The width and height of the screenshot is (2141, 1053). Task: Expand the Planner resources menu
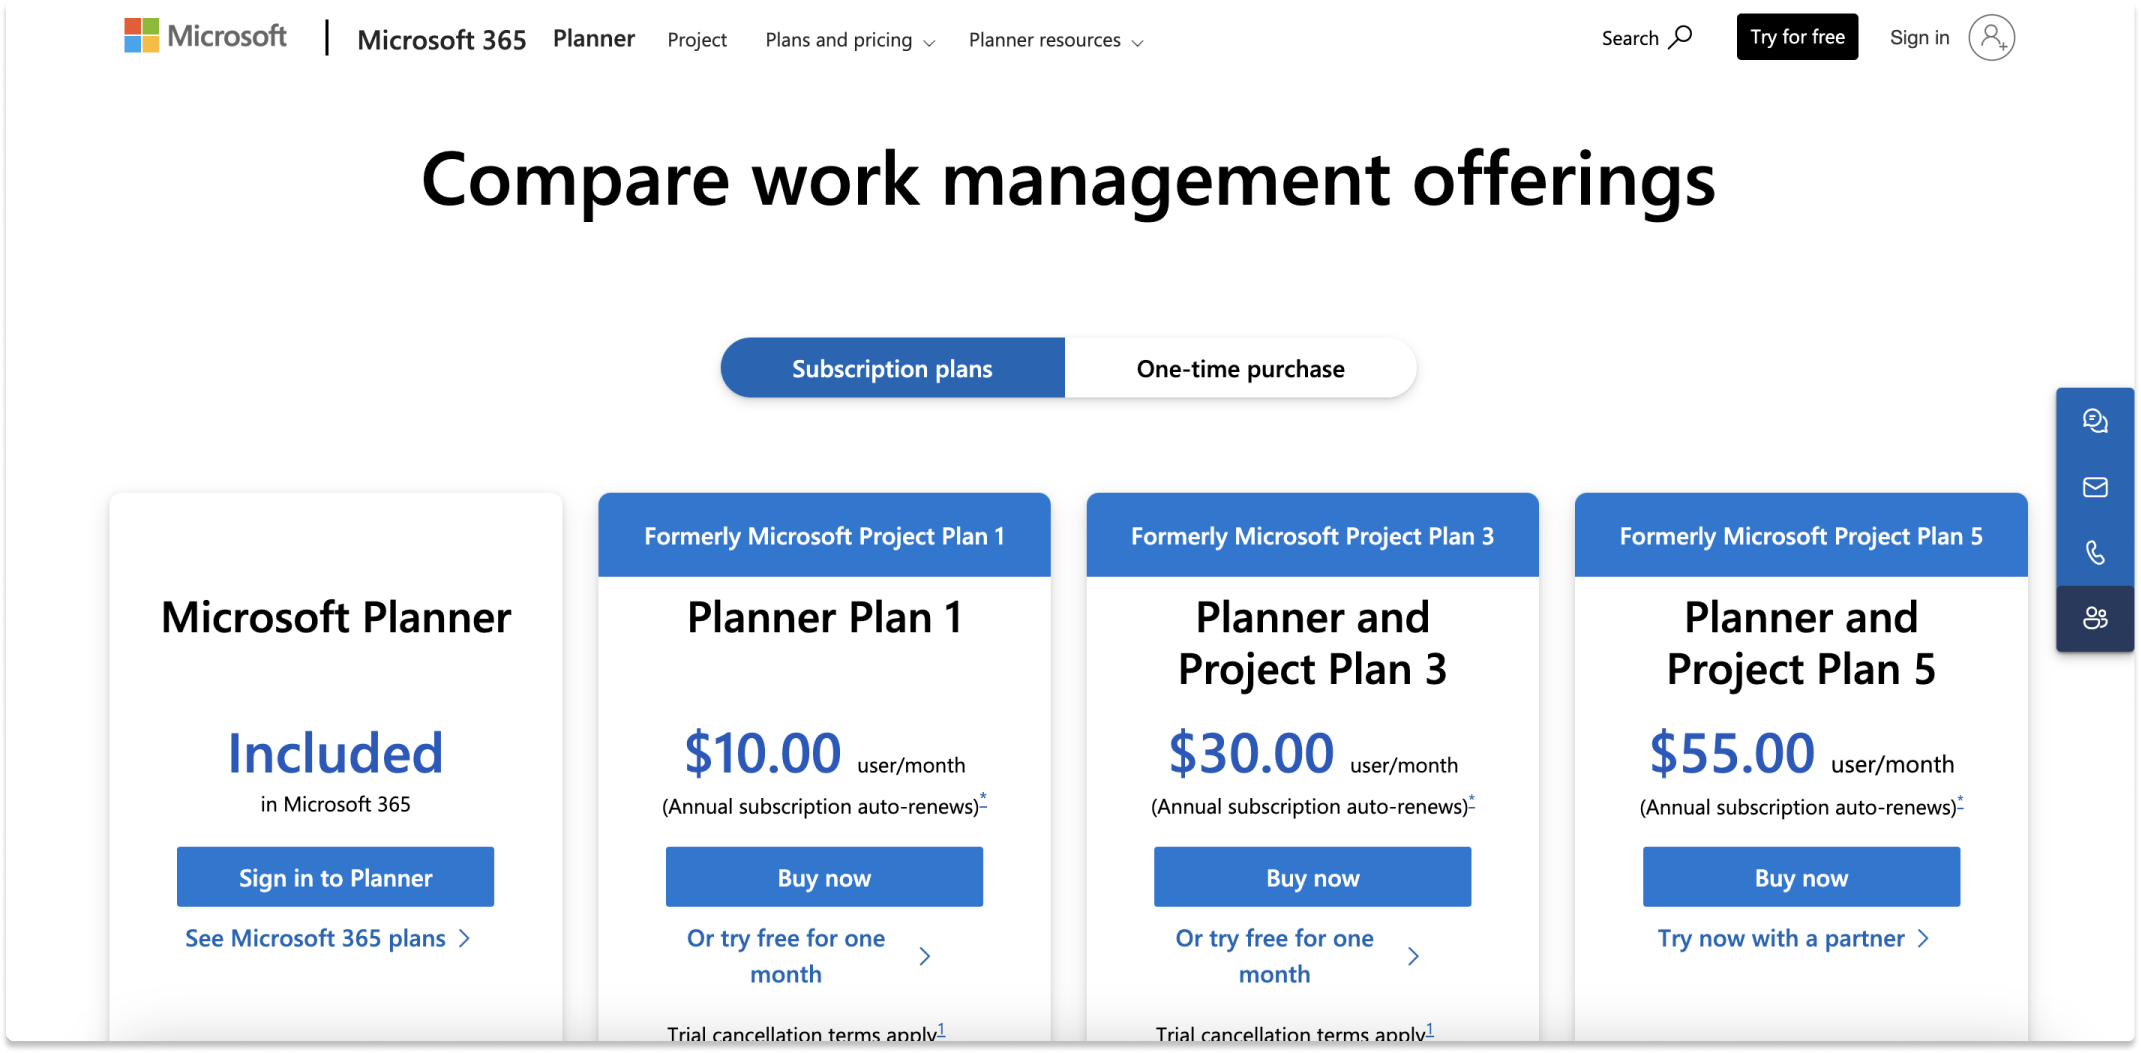click(x=1054, y=40)
